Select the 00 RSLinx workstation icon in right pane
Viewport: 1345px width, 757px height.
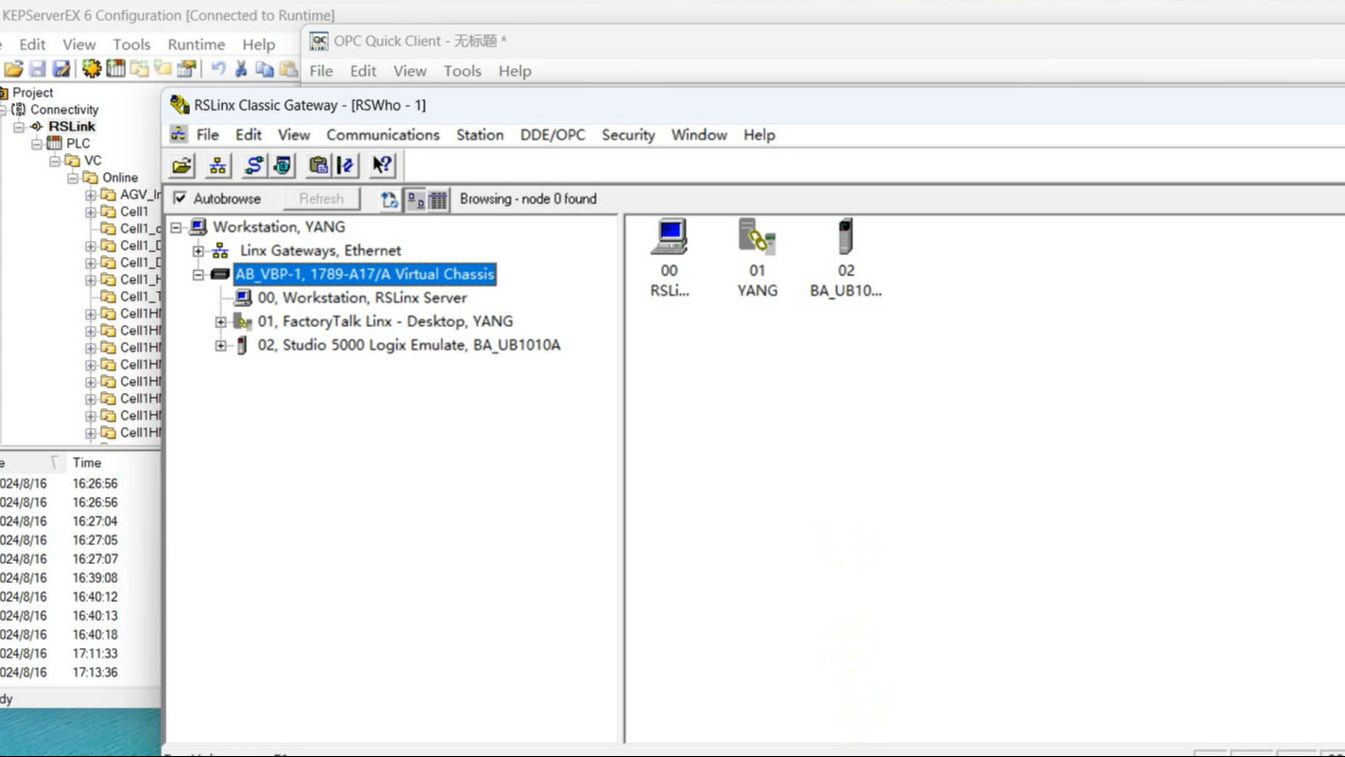(669, 258)
